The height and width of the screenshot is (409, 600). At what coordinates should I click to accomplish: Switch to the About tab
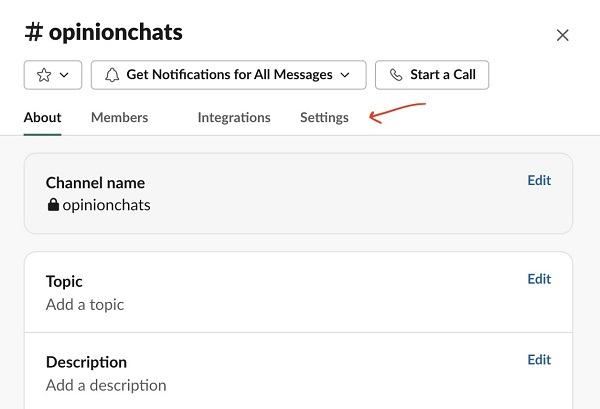click(x=43, y=118)
